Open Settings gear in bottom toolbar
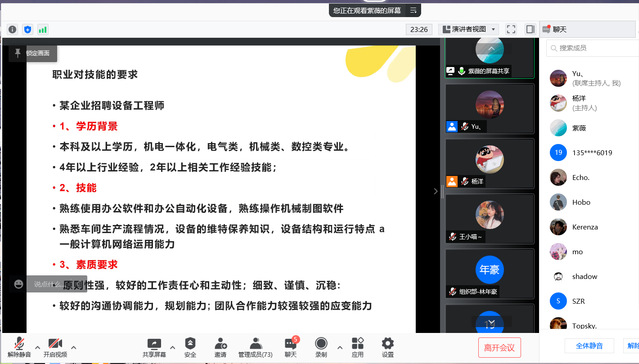This screenshot has height=364, width=639. [x=388, y=347]
